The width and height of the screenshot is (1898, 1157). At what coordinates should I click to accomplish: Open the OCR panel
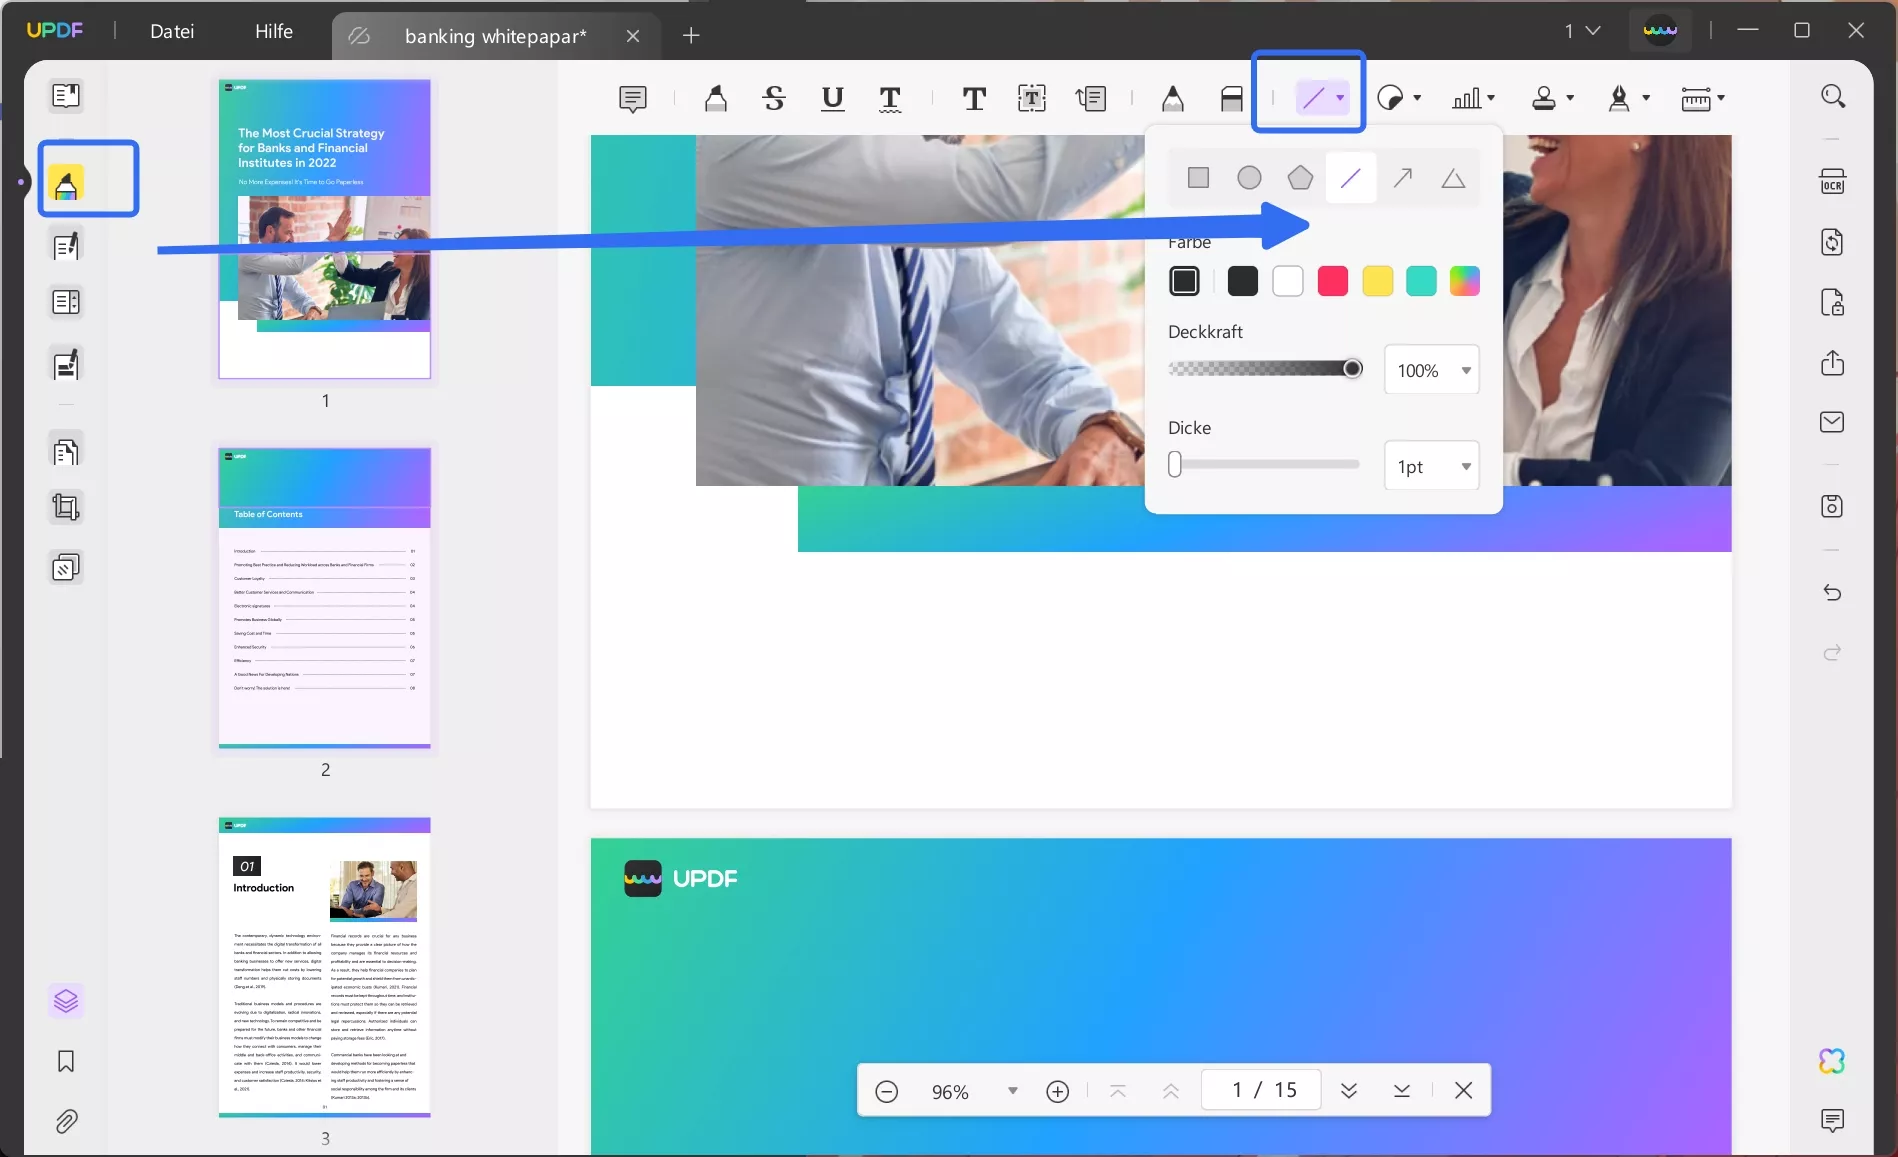(x=1833, y=181)
